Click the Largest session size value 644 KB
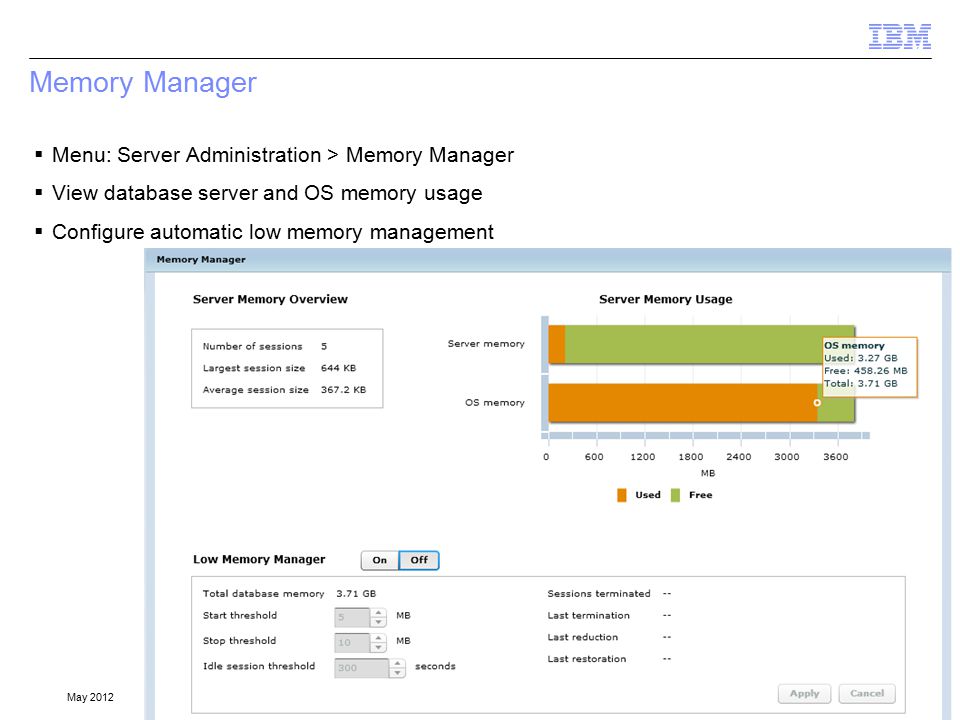The image size is (960, 720). 338,368
